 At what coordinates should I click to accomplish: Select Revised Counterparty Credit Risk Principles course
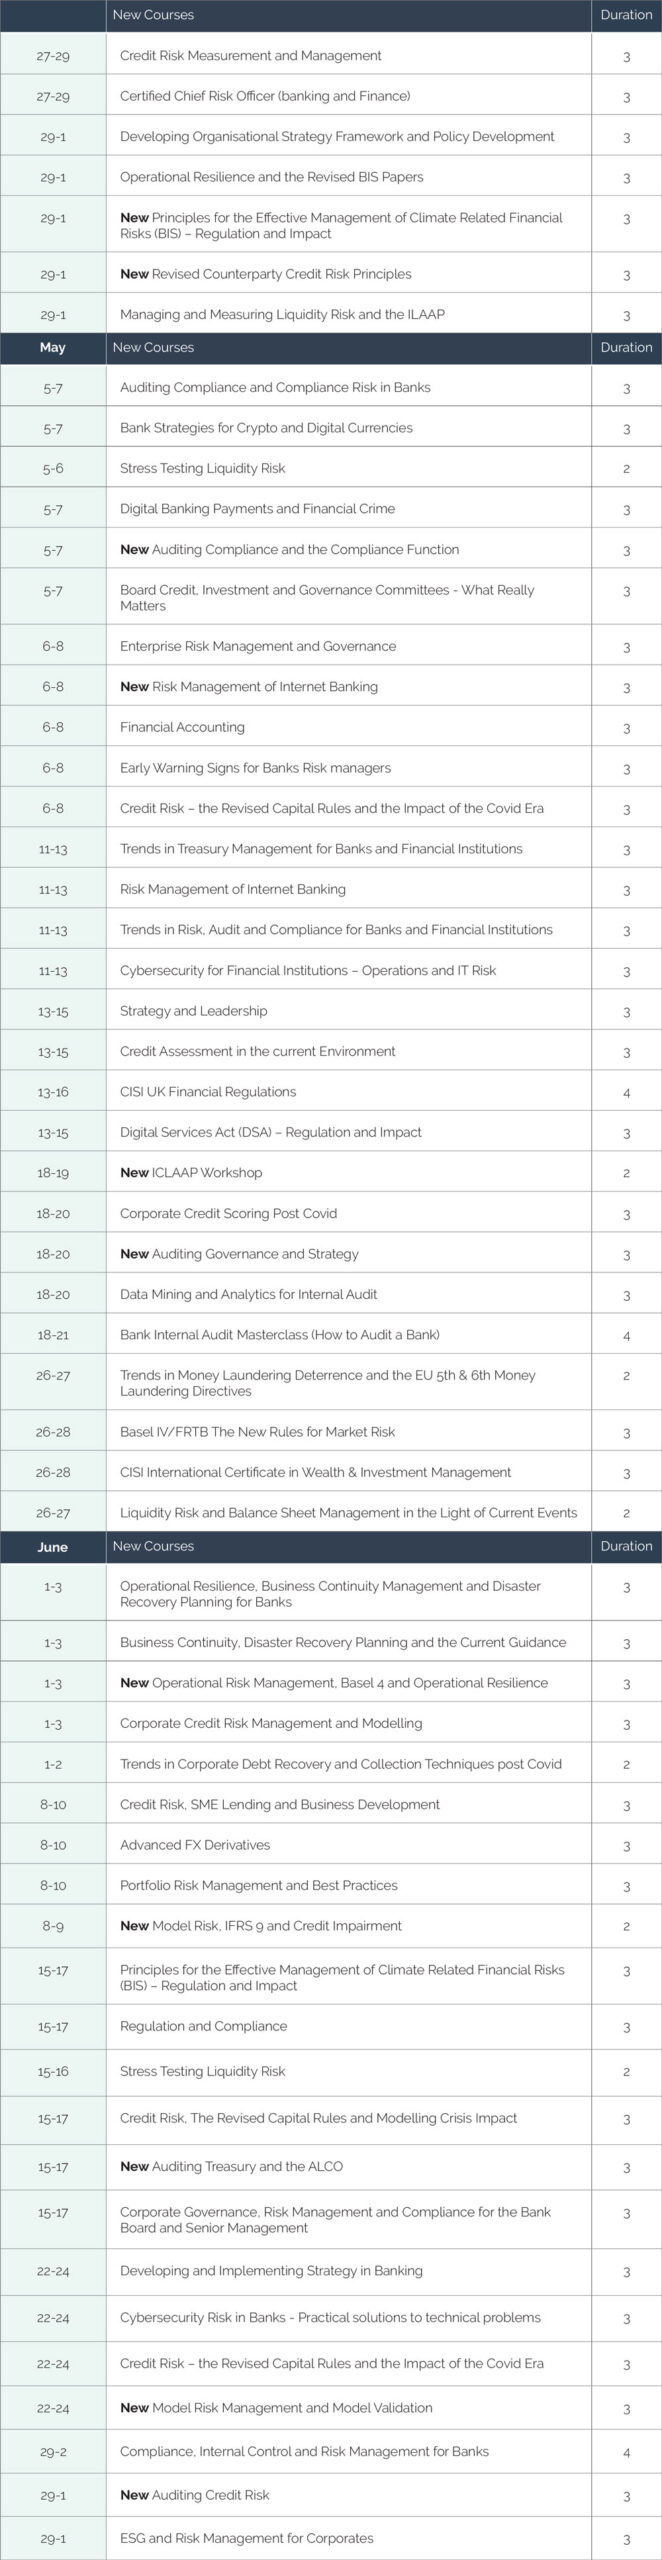click(x=265, y=274)
